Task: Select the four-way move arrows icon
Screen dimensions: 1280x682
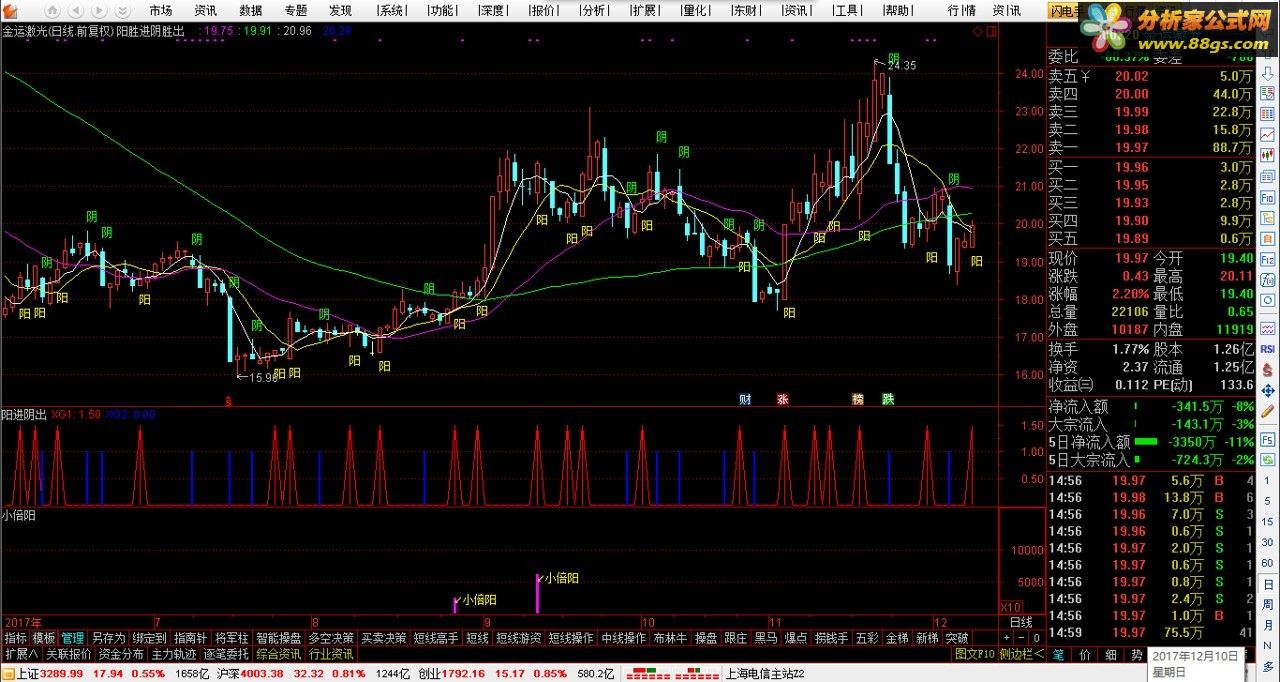Action: pyautogui.click(x=1267, y=390)
